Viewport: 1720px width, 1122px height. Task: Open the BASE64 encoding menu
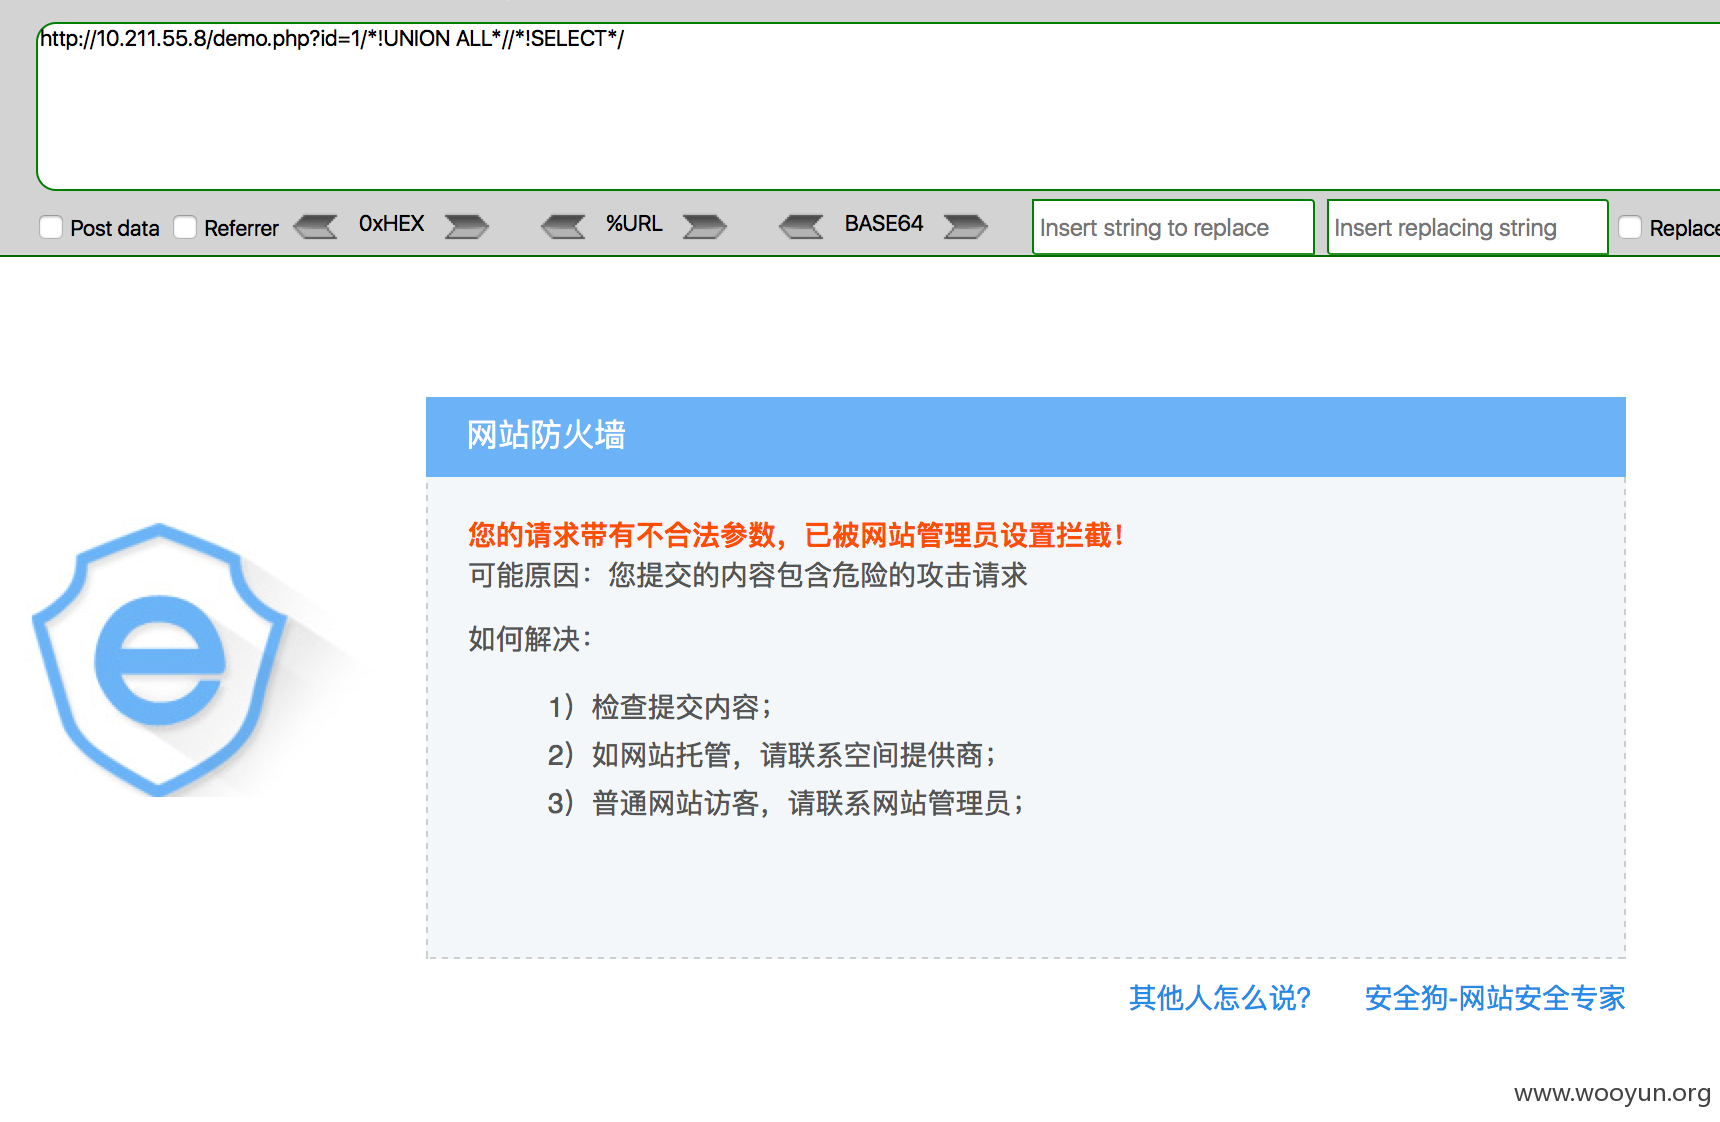[x=884, y=224]
